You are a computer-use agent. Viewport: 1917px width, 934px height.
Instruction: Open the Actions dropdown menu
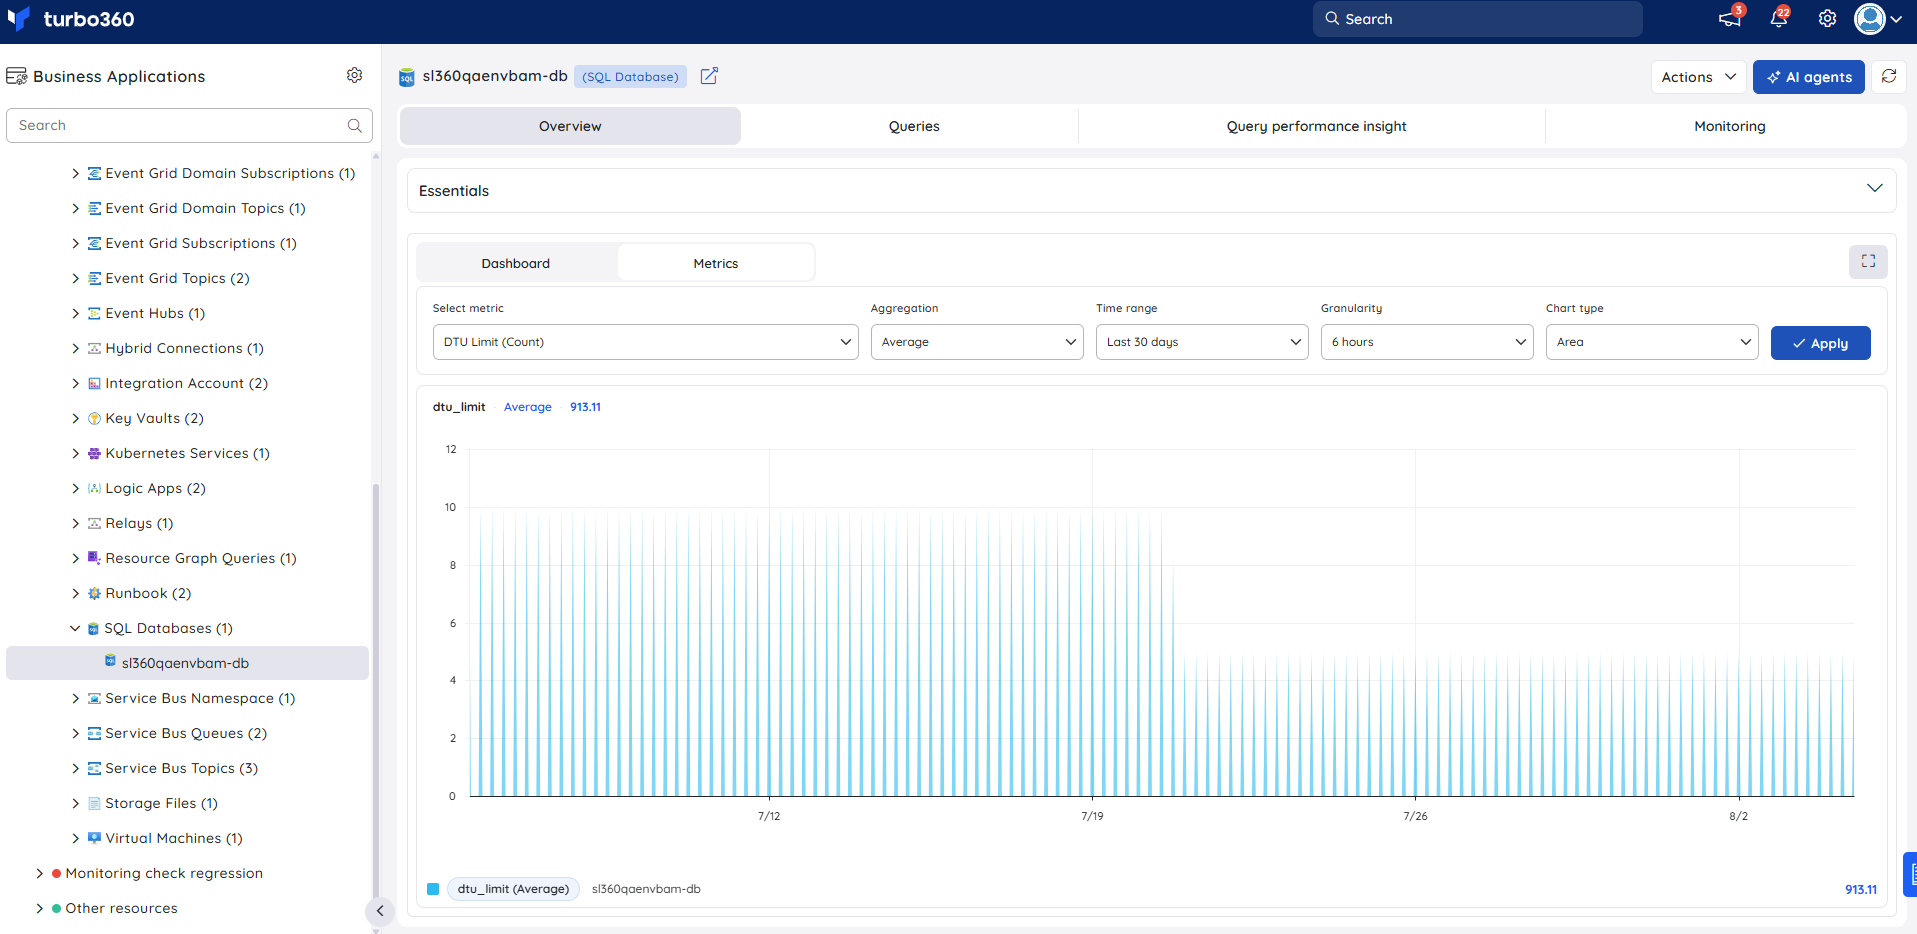point(1698,77)
